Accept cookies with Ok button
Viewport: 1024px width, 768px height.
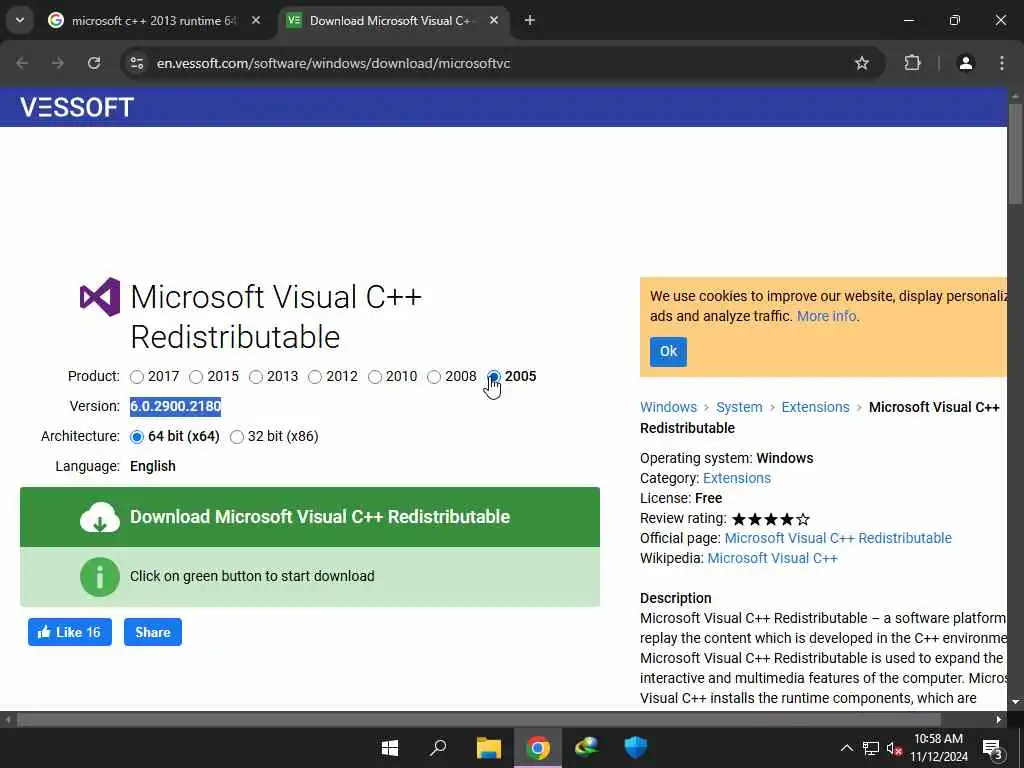tap(668, 352)
